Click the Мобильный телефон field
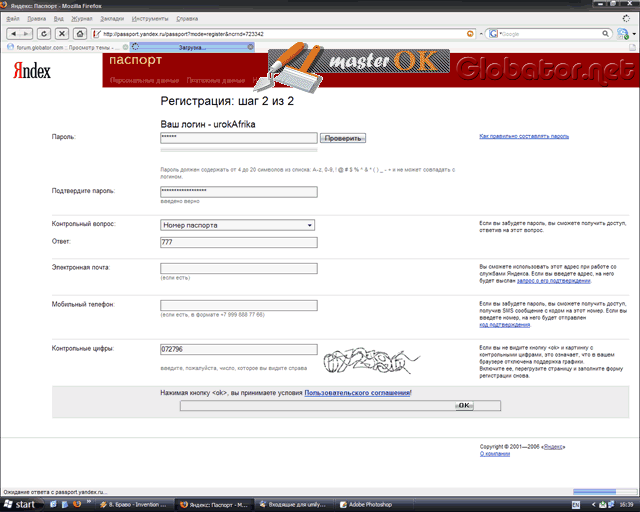 239,305
